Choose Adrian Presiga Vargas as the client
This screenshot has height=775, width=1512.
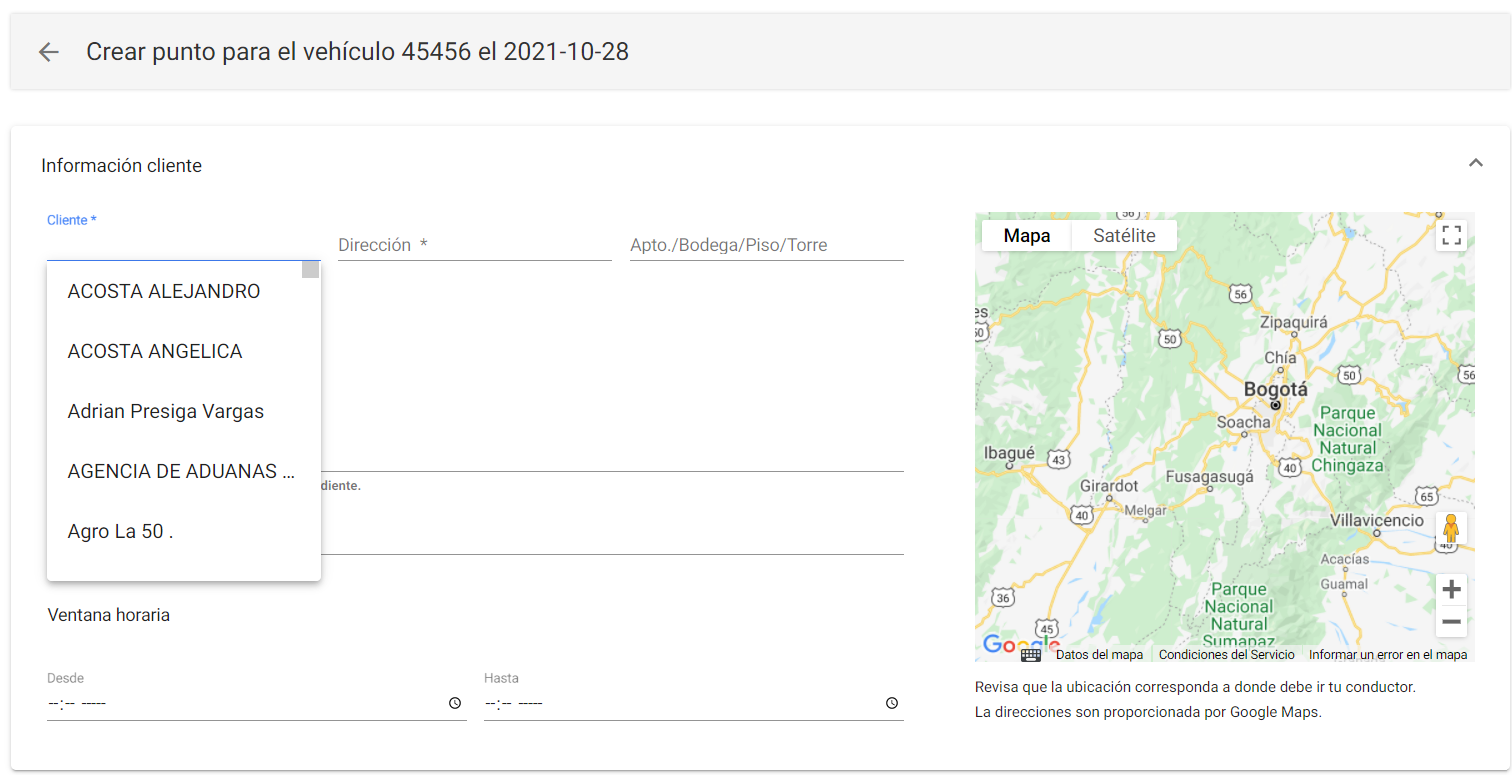pyautogui.click(x=165, y=411)
